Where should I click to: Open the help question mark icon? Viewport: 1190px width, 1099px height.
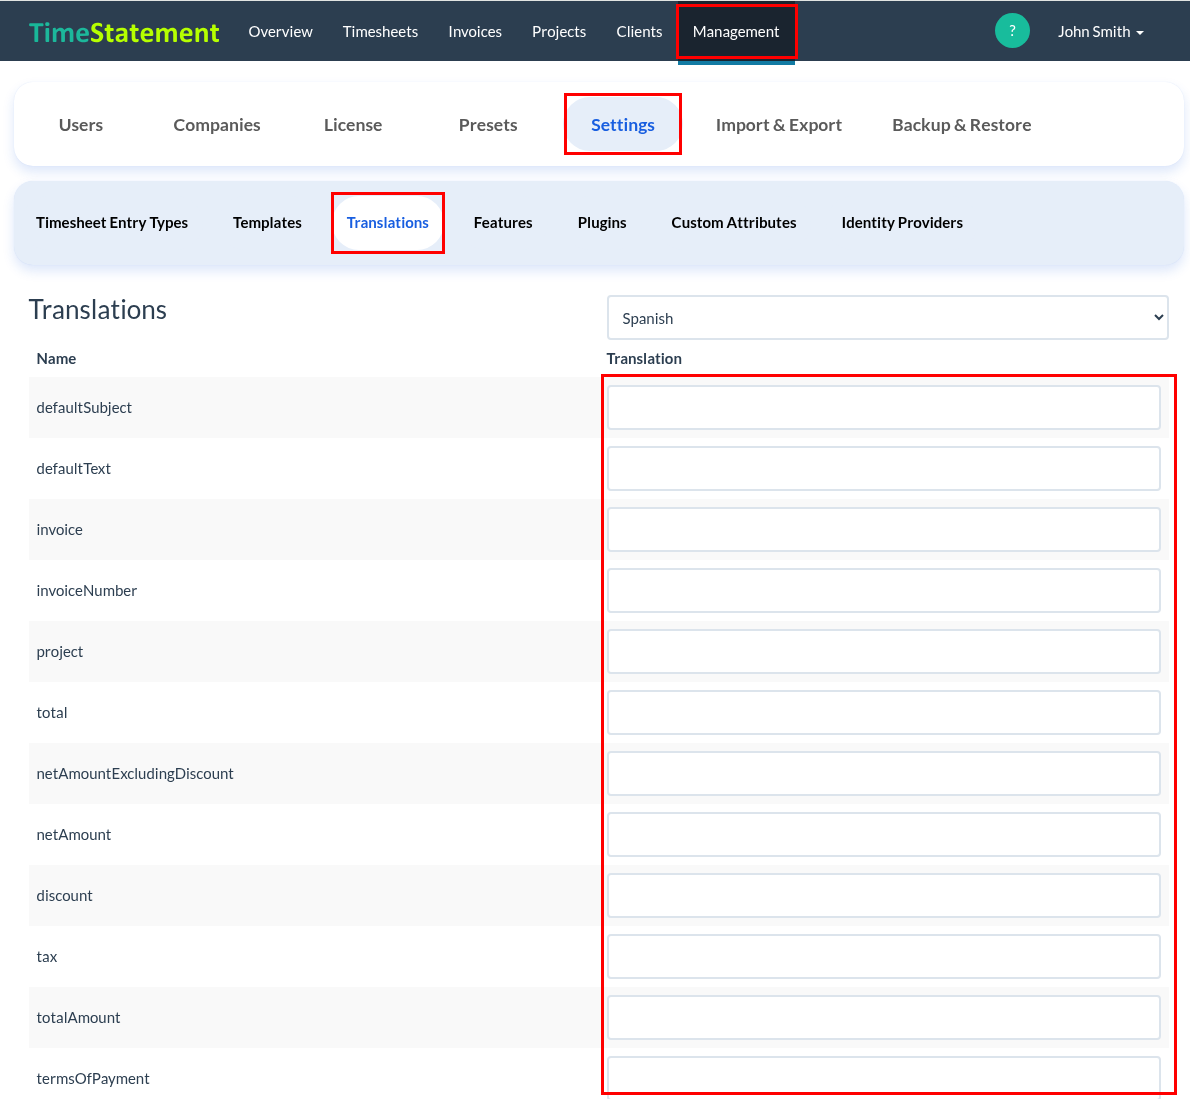coord(1012,31)
